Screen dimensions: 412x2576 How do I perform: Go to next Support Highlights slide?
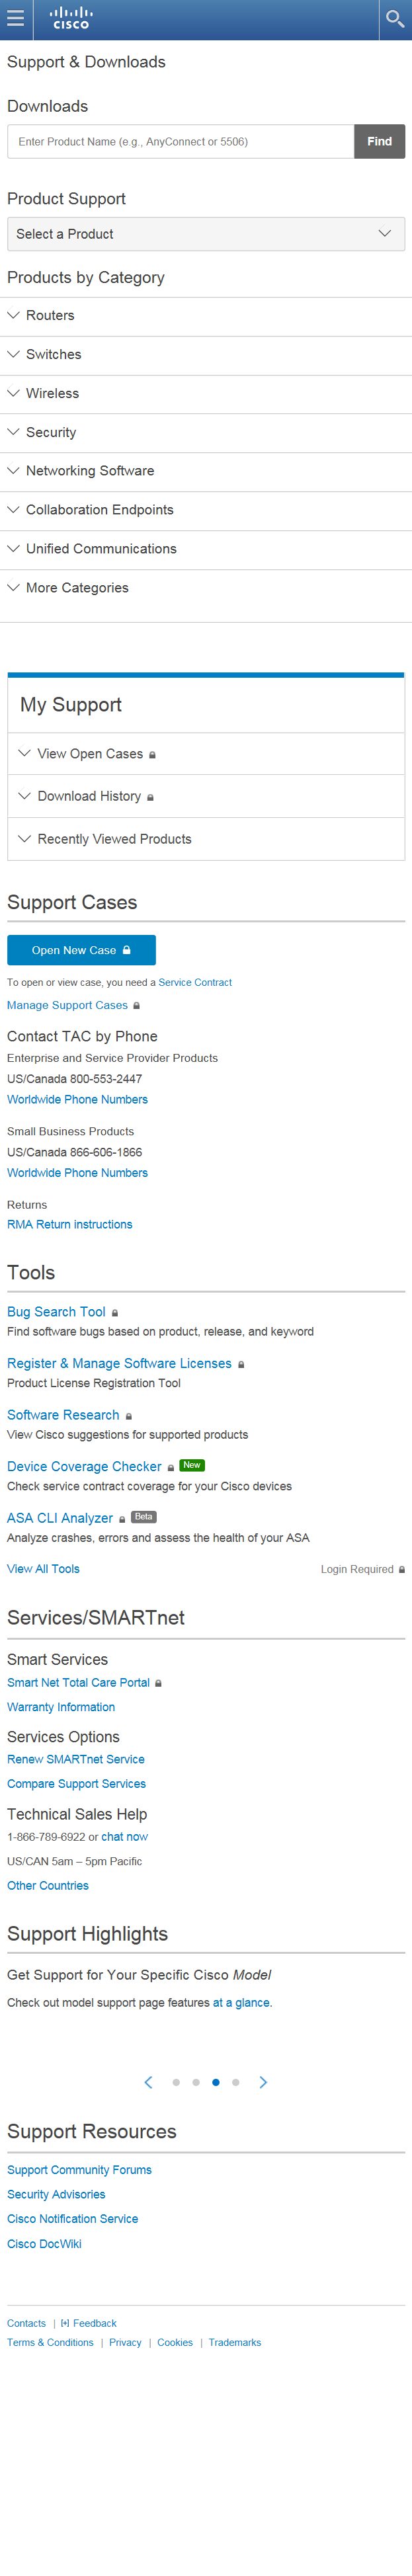pos(263,2081)
